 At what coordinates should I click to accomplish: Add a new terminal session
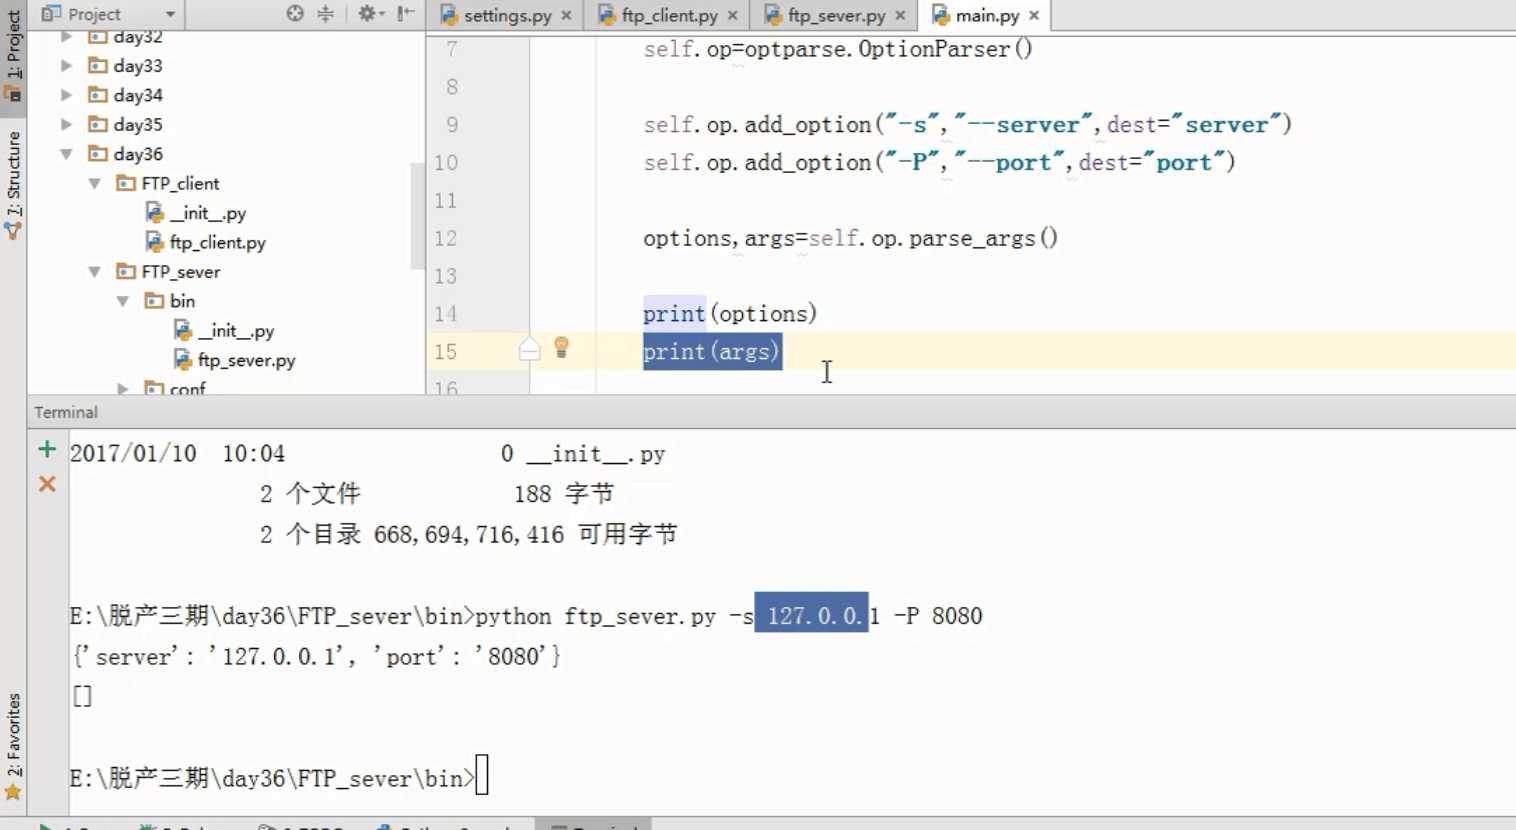[x=47, y=449]
